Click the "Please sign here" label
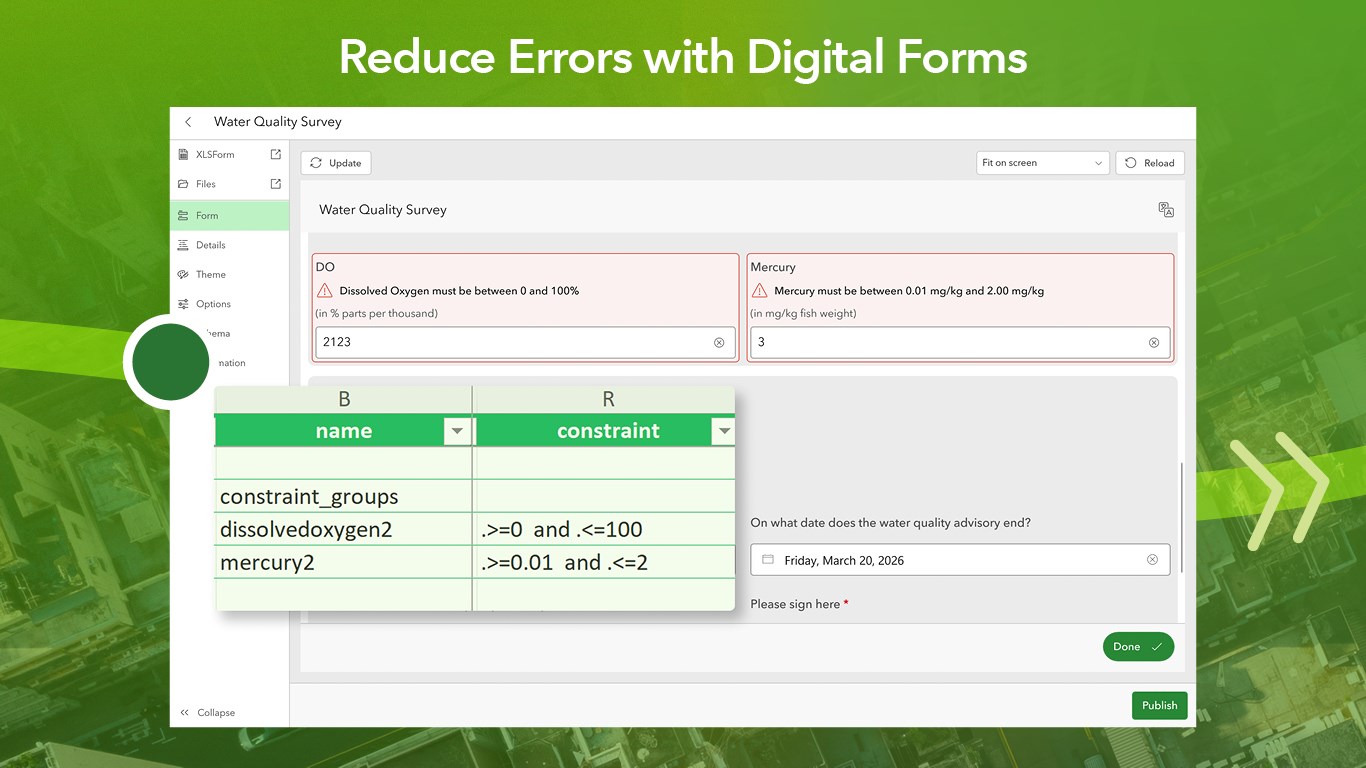The height and width of the screenshot is (768, 1366). pyautogui.click(x=799, y=604)
